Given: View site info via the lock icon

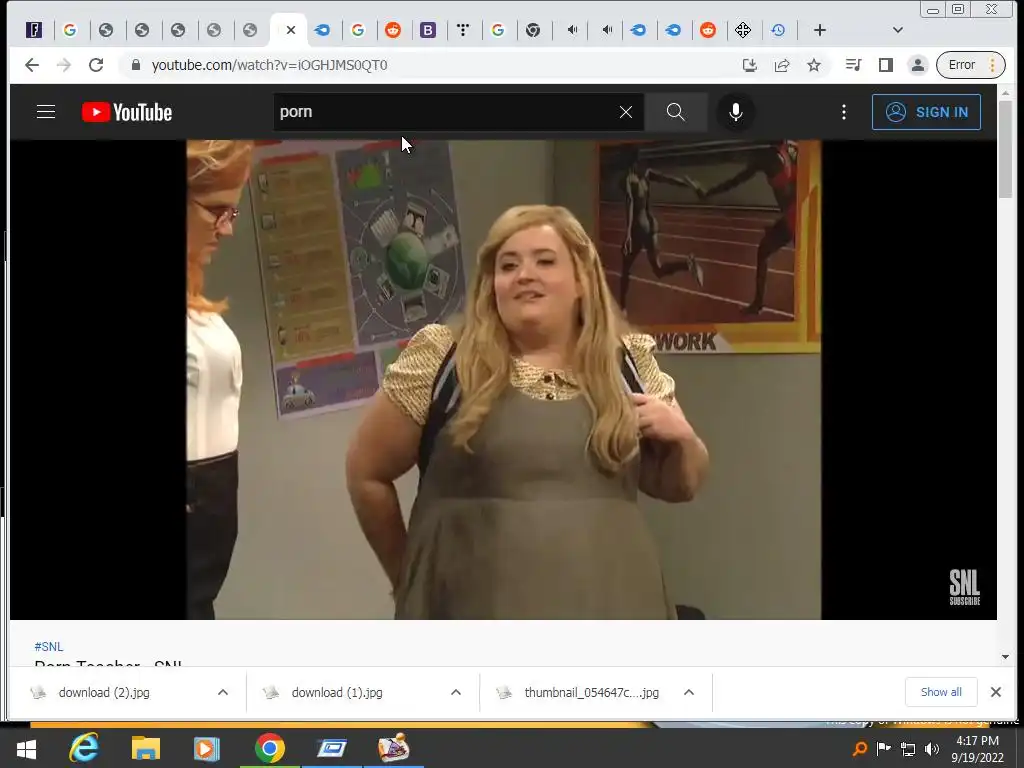Looking at the screenshot, I should pyautogui.click(x=136, y=65).
